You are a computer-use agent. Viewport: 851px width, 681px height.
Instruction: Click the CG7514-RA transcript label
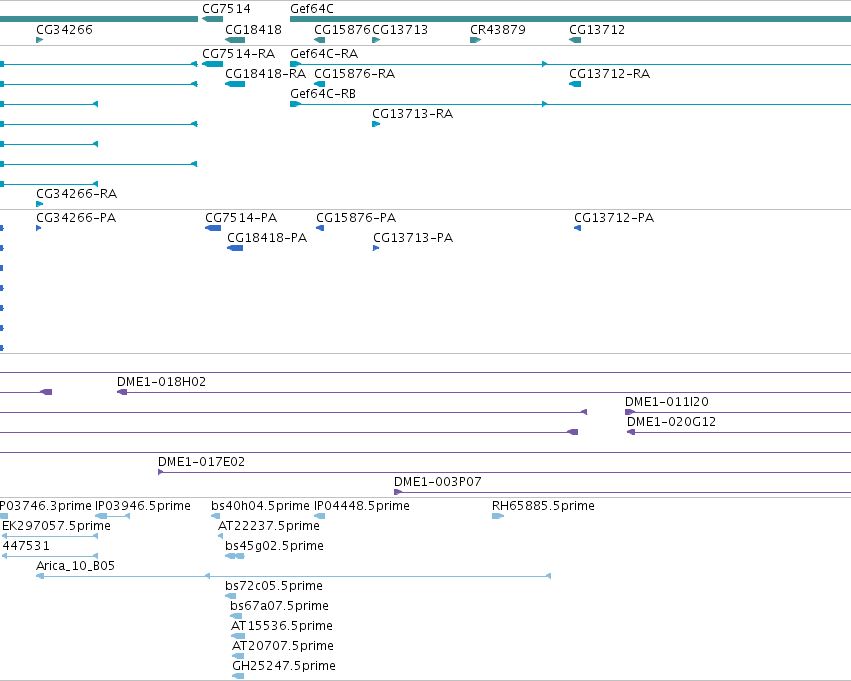(x=239, y=54)
